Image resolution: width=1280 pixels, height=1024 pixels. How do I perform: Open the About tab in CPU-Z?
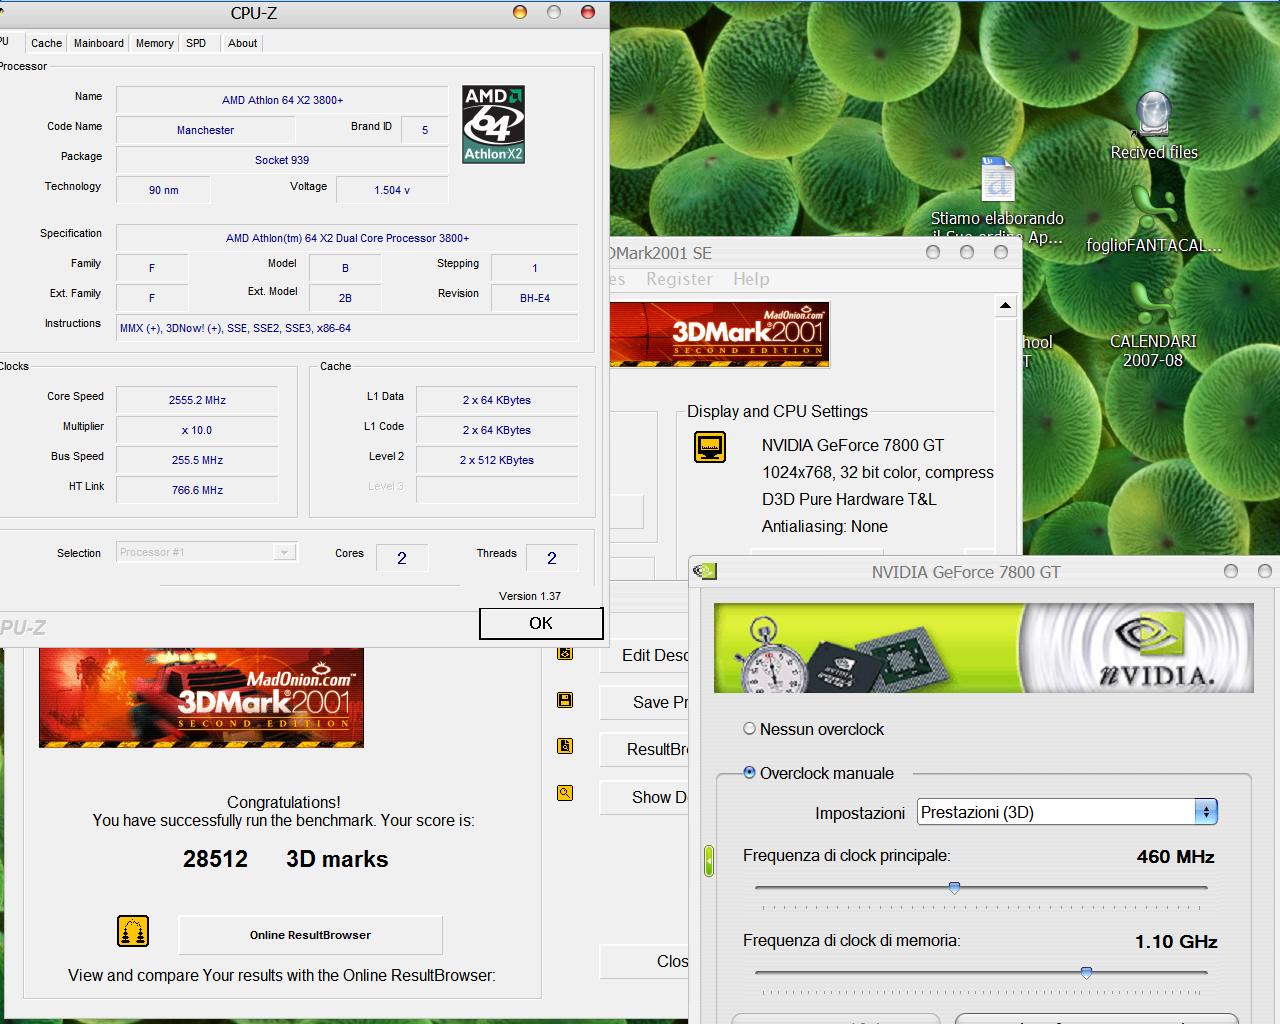point(242,43)
